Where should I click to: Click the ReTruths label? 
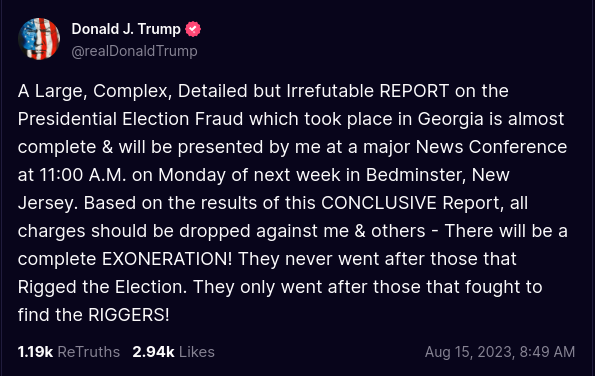pos(88,352)
